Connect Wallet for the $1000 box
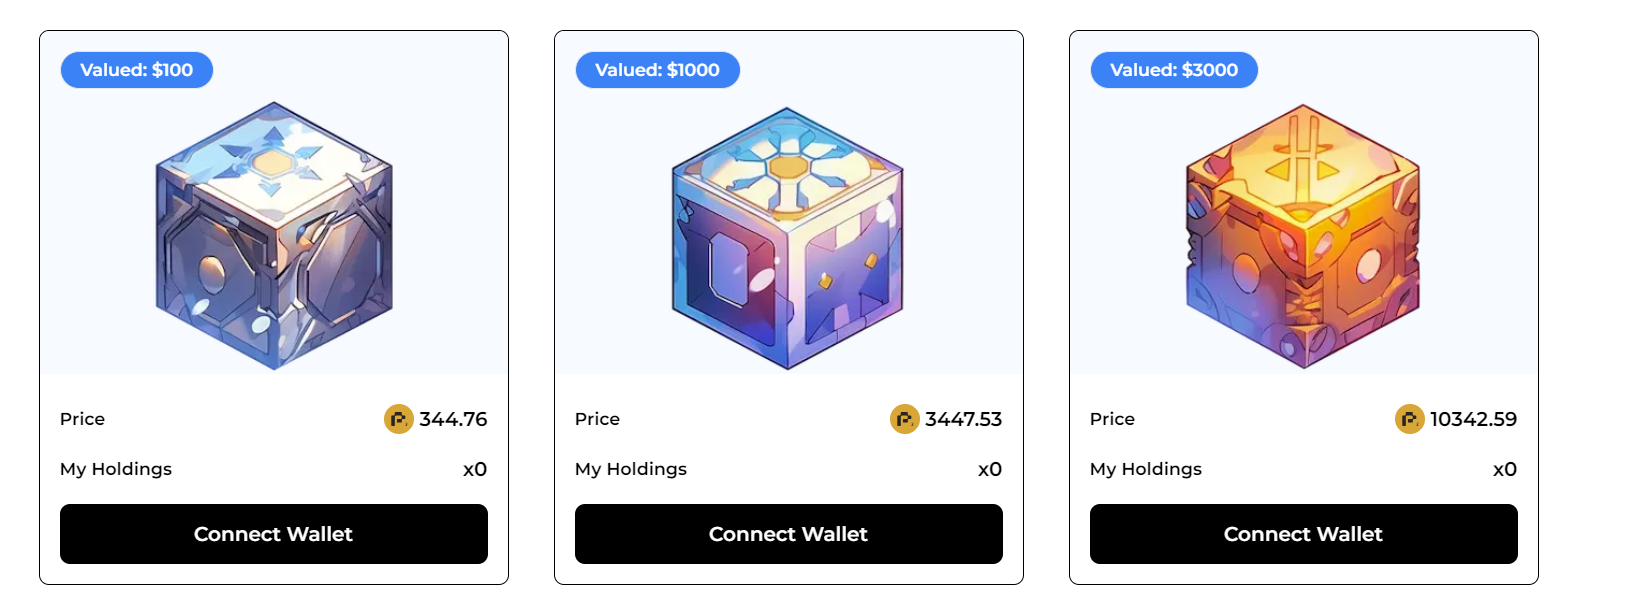1625x601 pixels. 789,534
